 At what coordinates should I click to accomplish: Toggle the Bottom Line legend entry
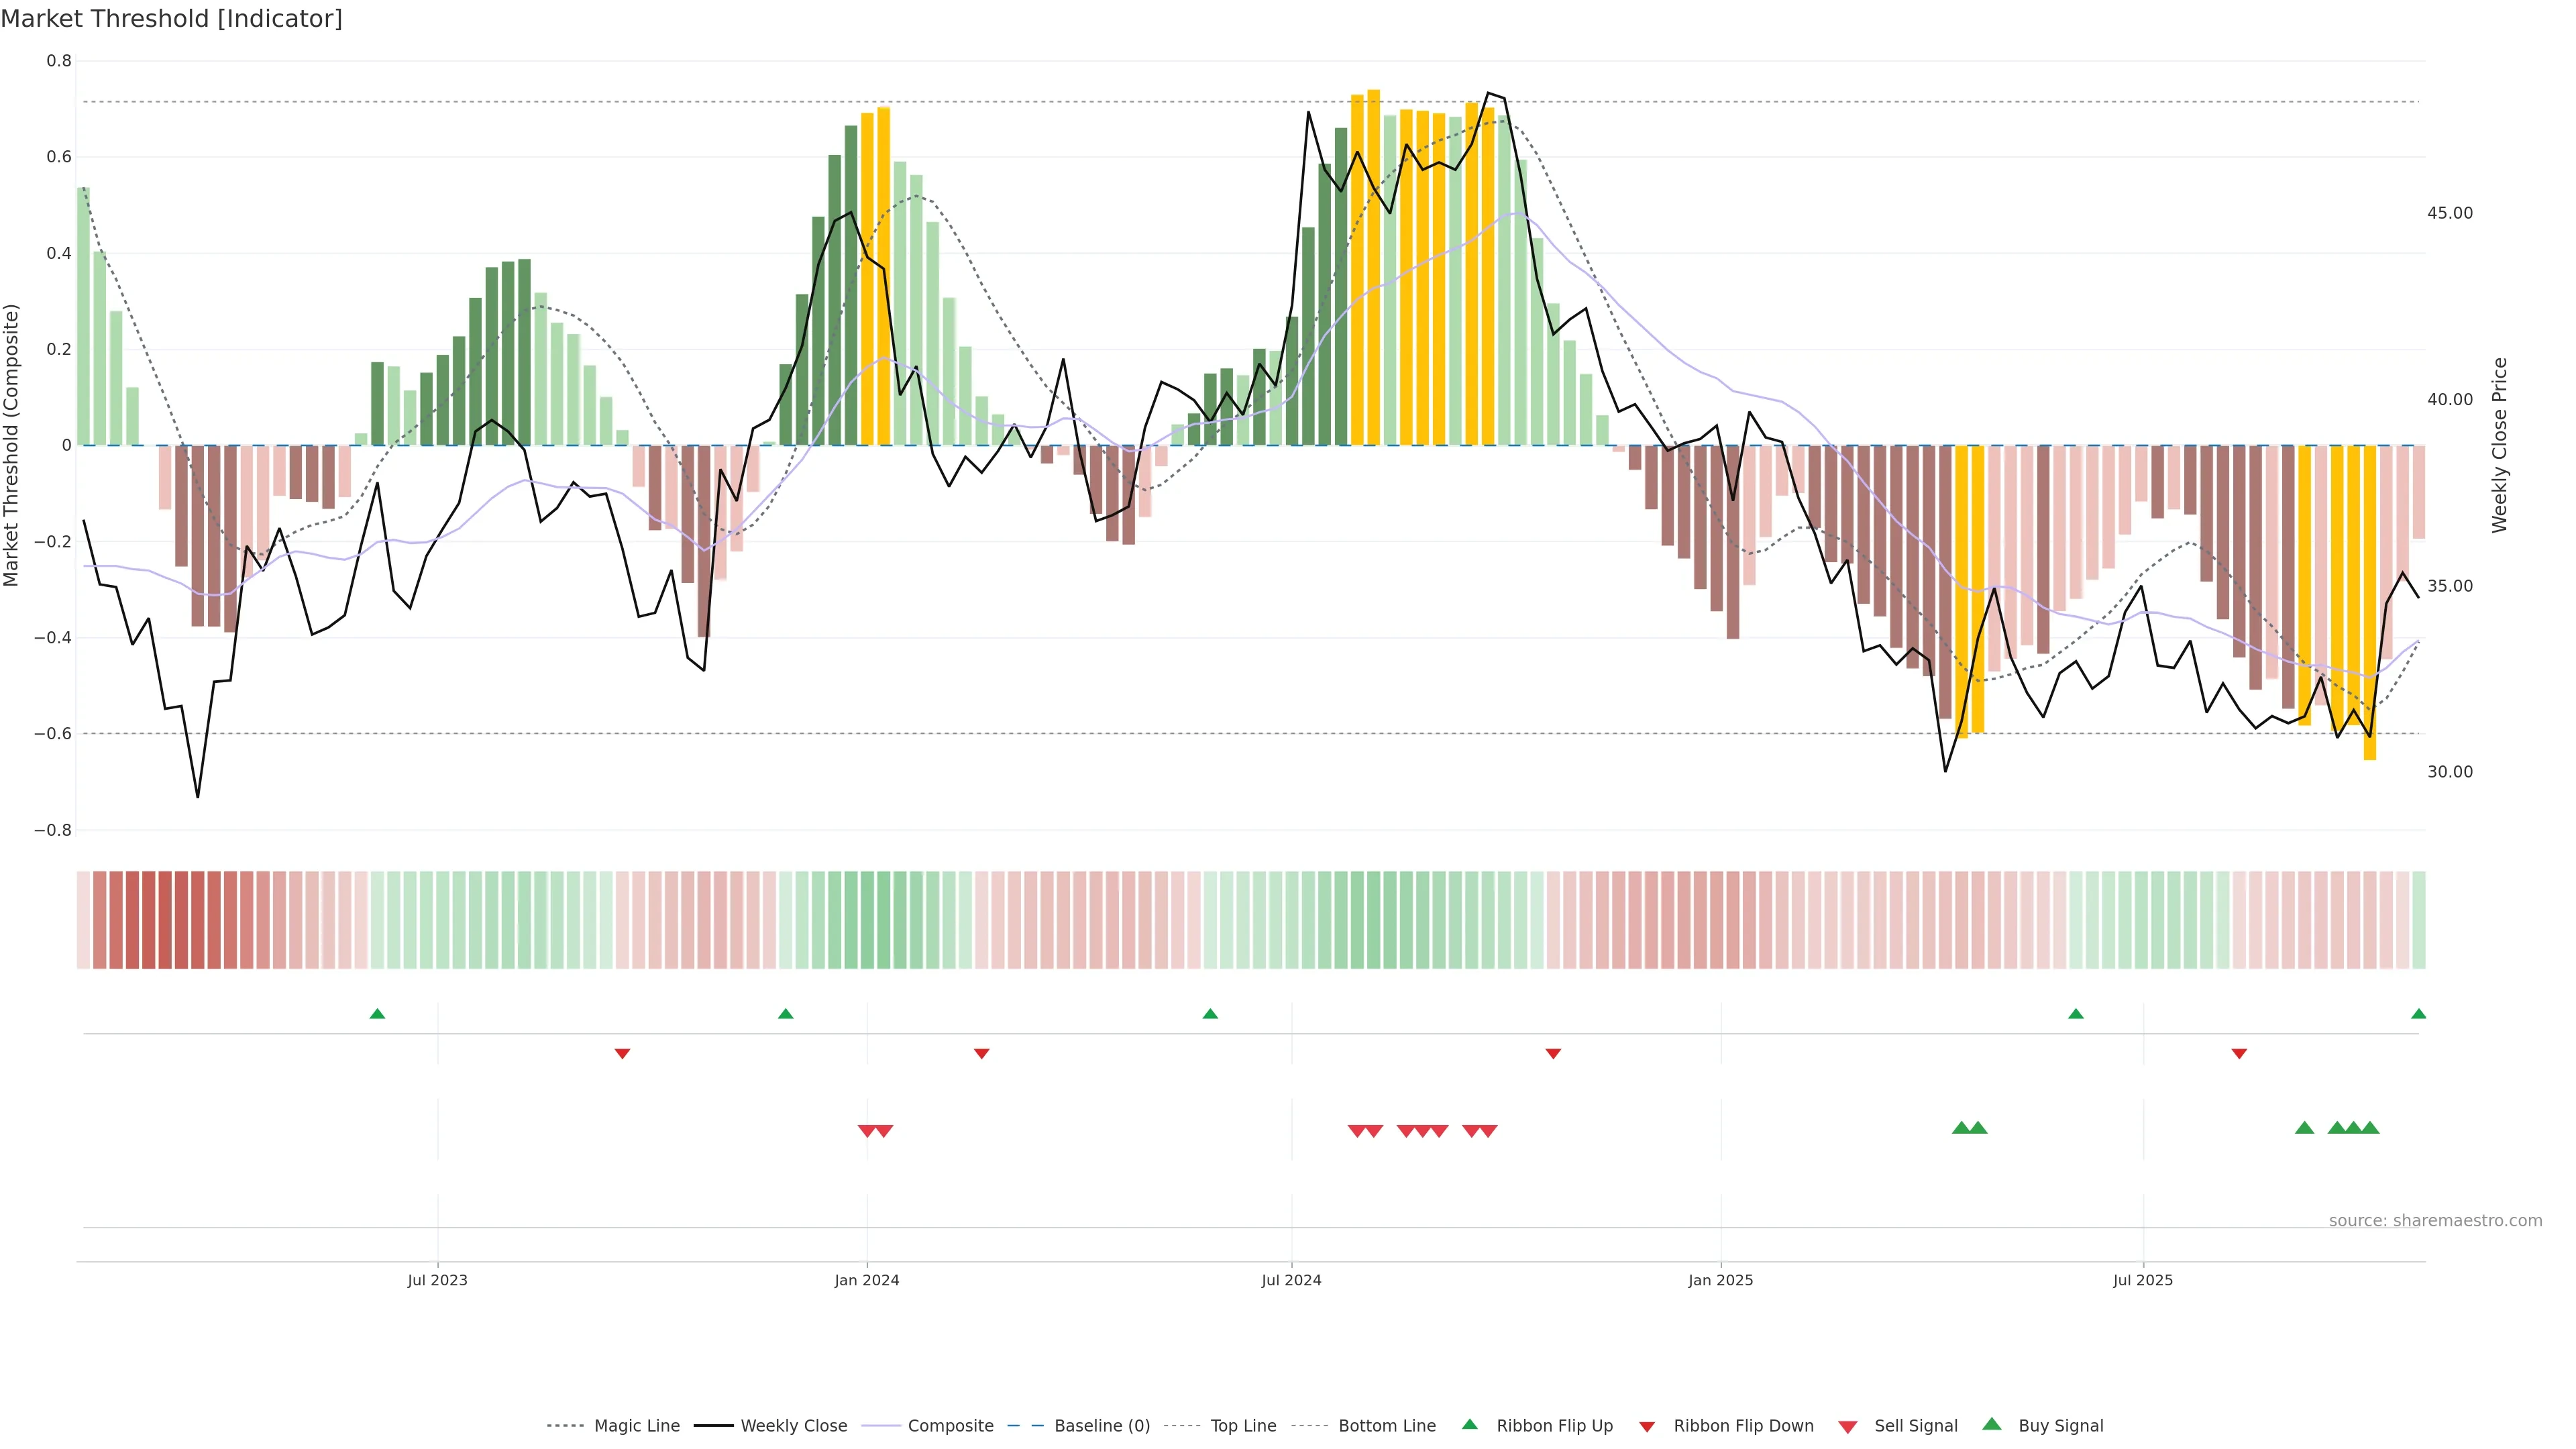(x=1386, y=1426)
